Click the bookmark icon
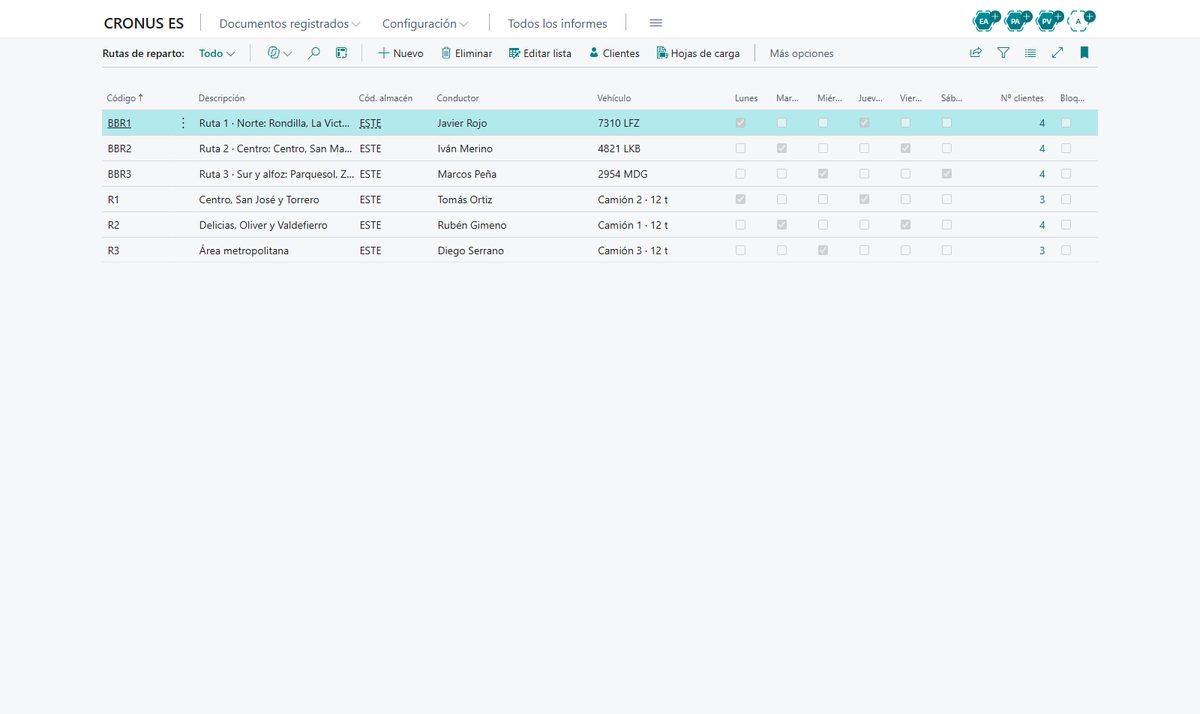Image resolution: width=1200 pixels, height=714 pixels. coord(1084,53)
